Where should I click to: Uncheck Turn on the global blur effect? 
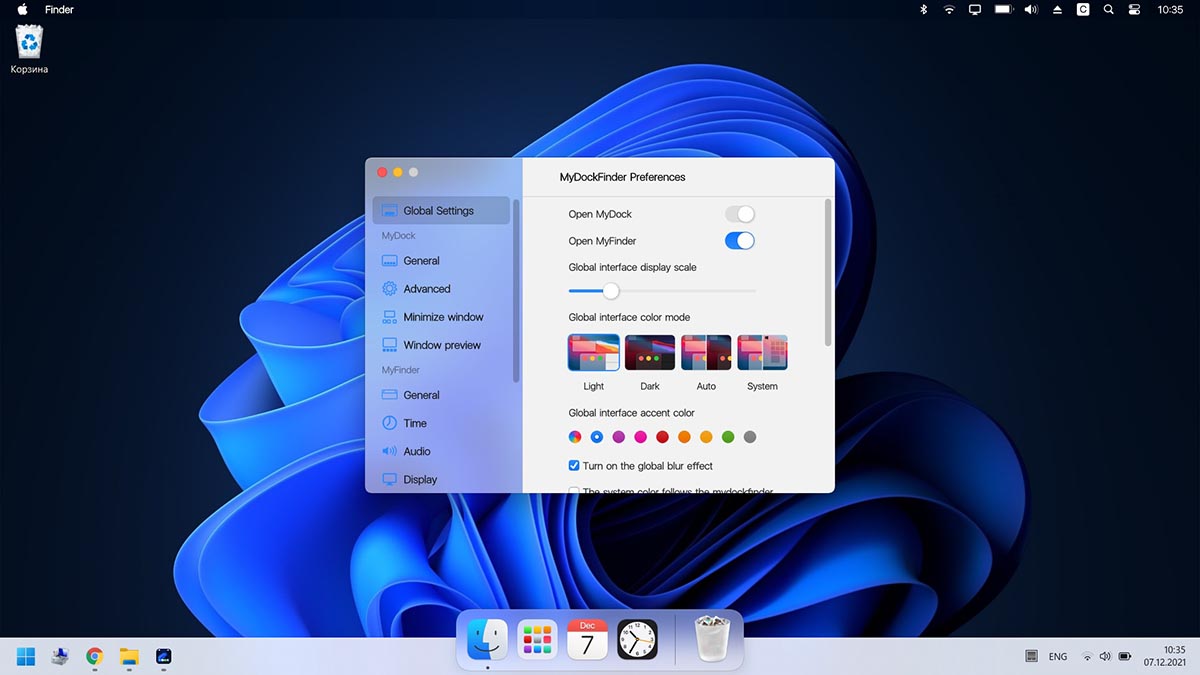574,466
